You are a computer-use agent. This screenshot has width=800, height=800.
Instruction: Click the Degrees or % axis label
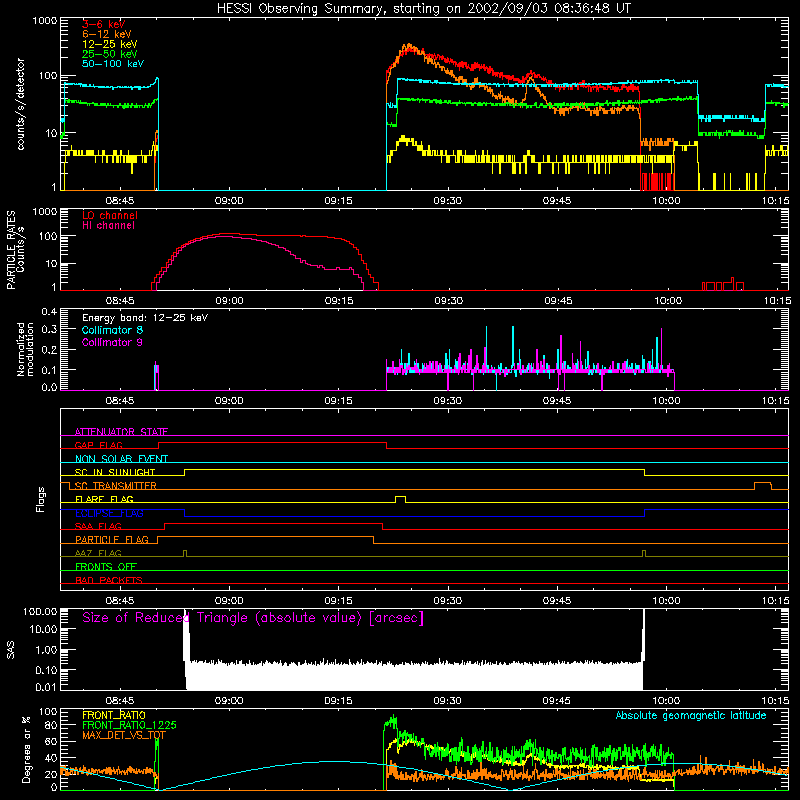(x=26, y=749)
